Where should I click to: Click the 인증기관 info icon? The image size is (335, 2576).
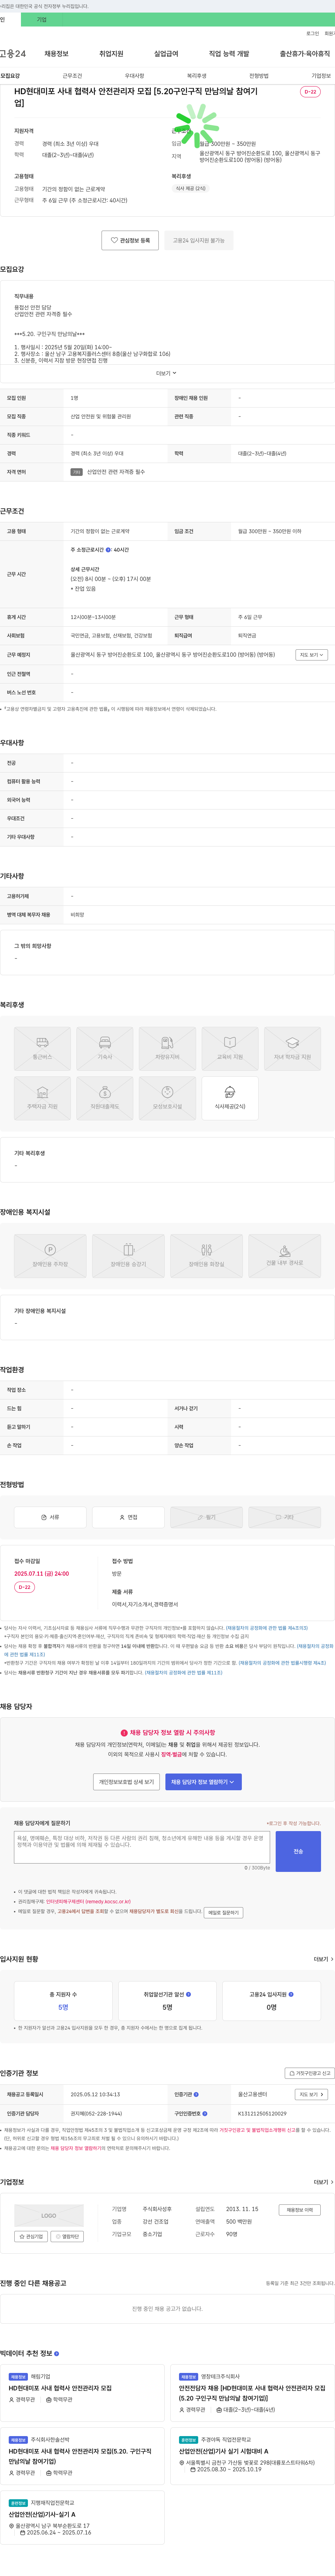click(x=196, y=2094)
